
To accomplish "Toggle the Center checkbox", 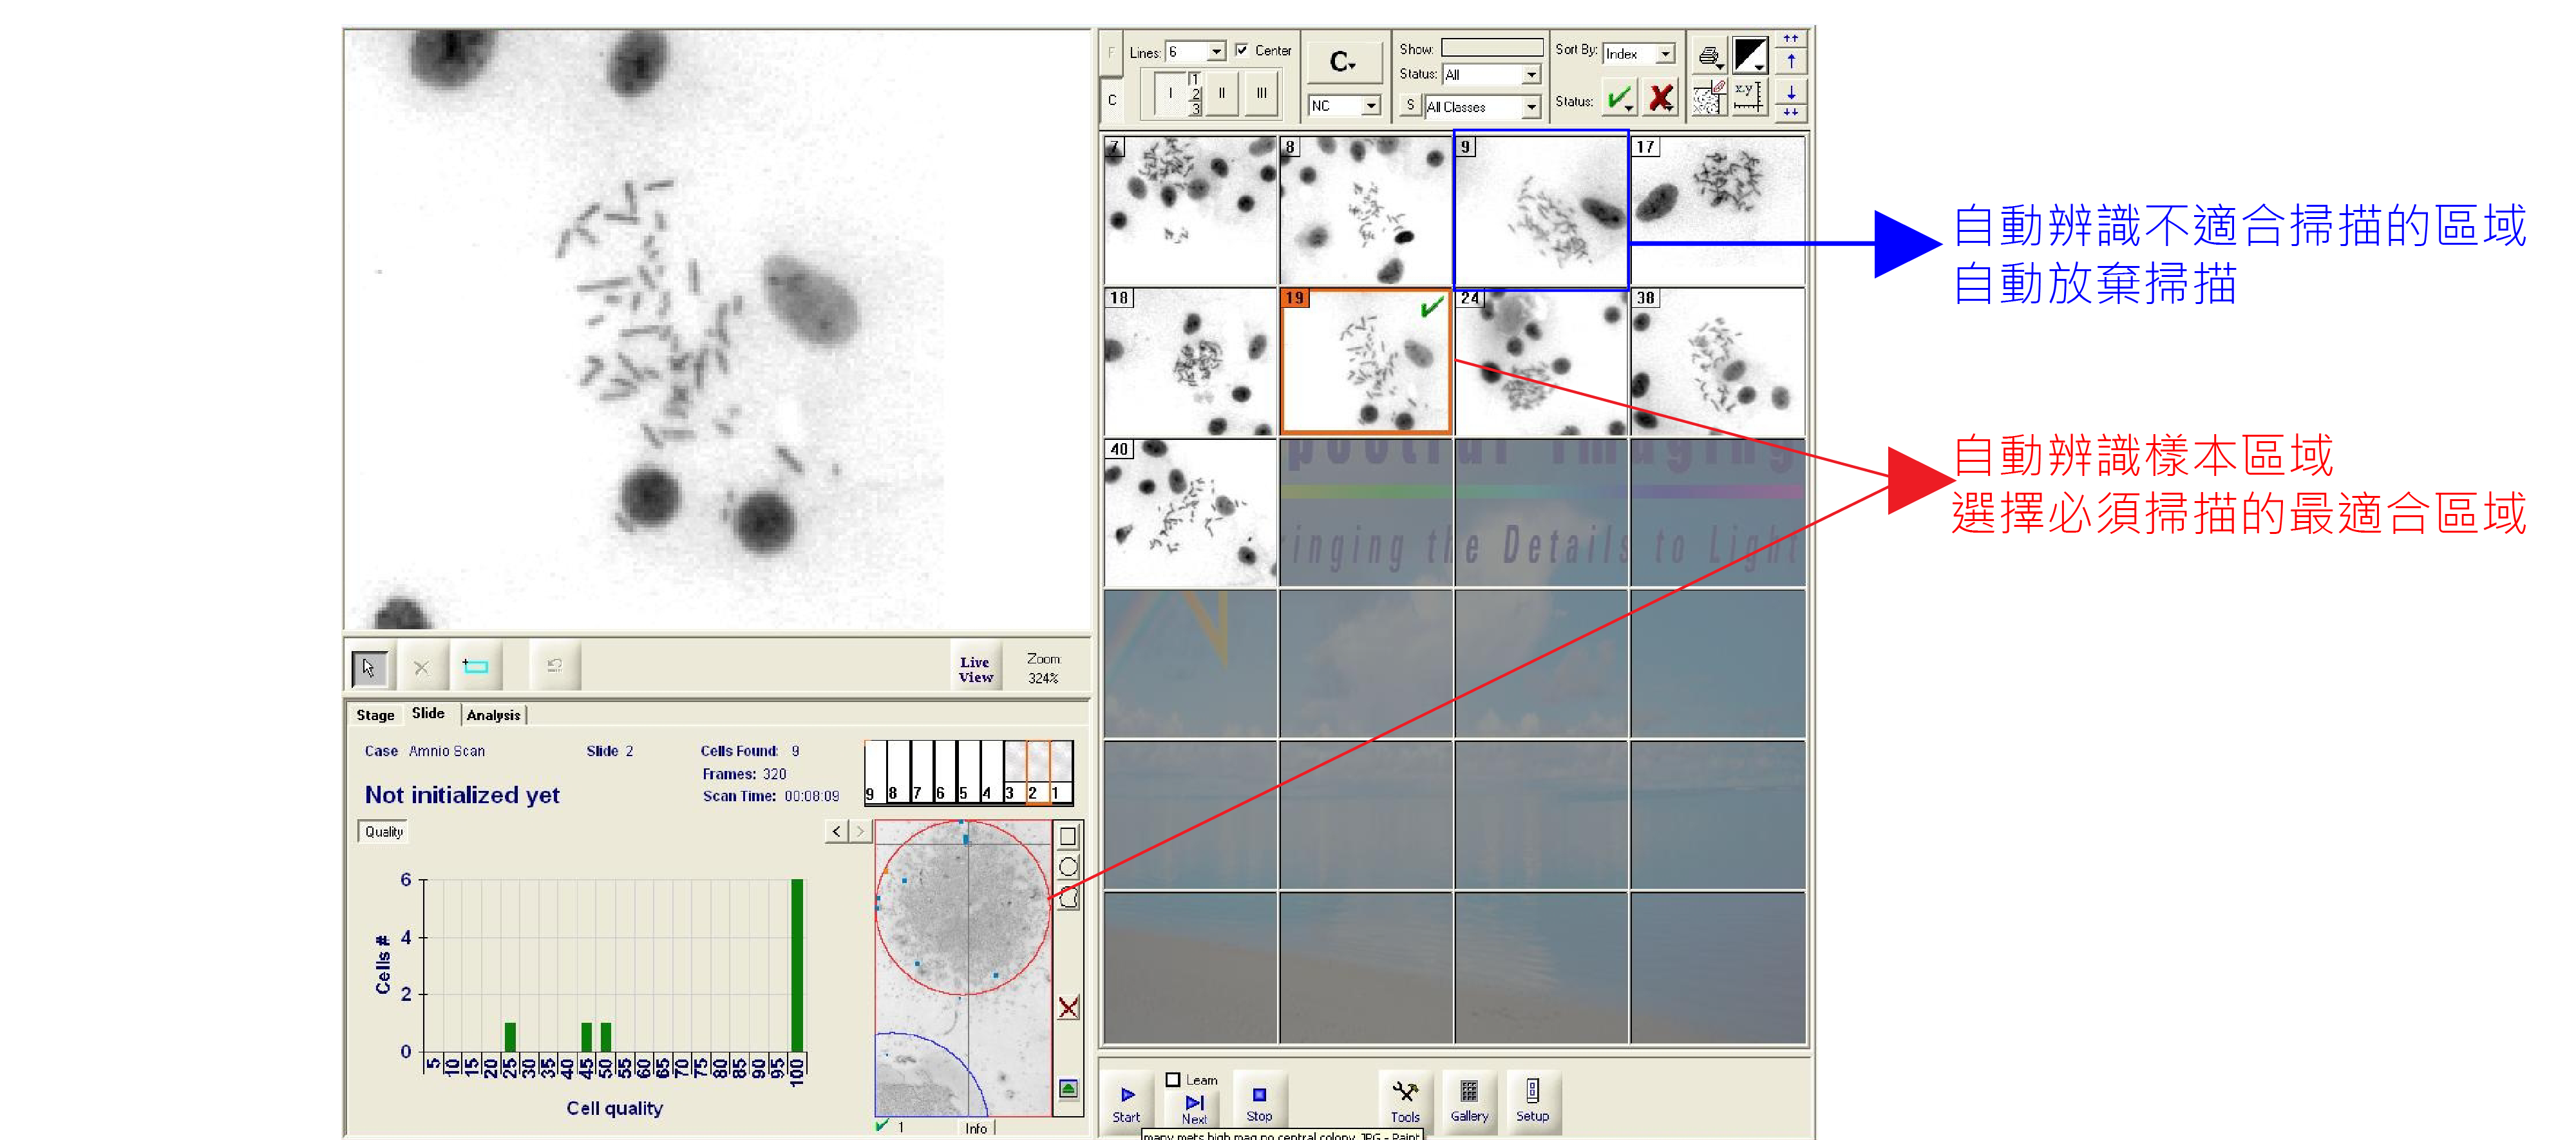I will tap(1241, 50).
